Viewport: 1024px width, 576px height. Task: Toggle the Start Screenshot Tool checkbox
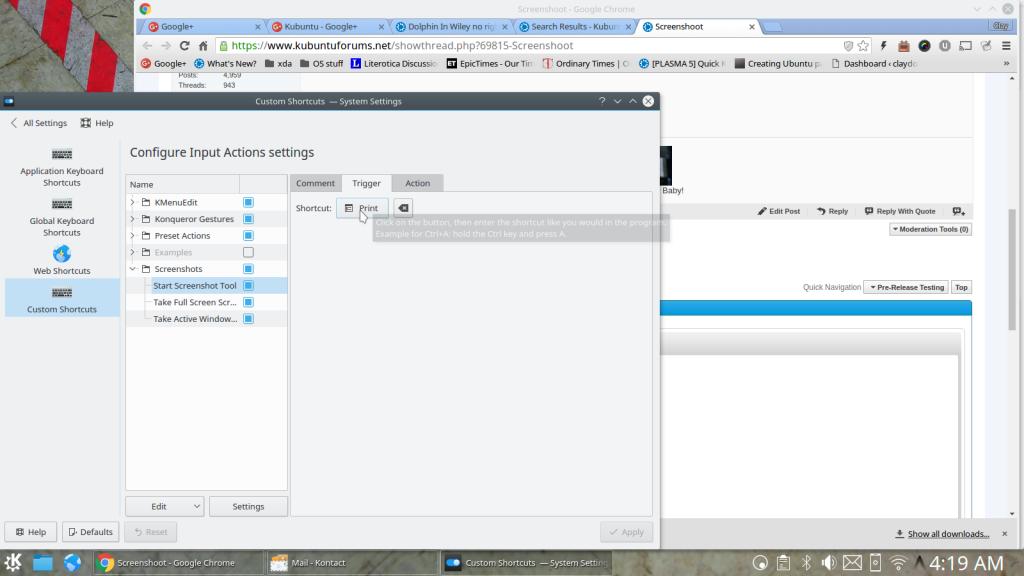coord(248,286)
